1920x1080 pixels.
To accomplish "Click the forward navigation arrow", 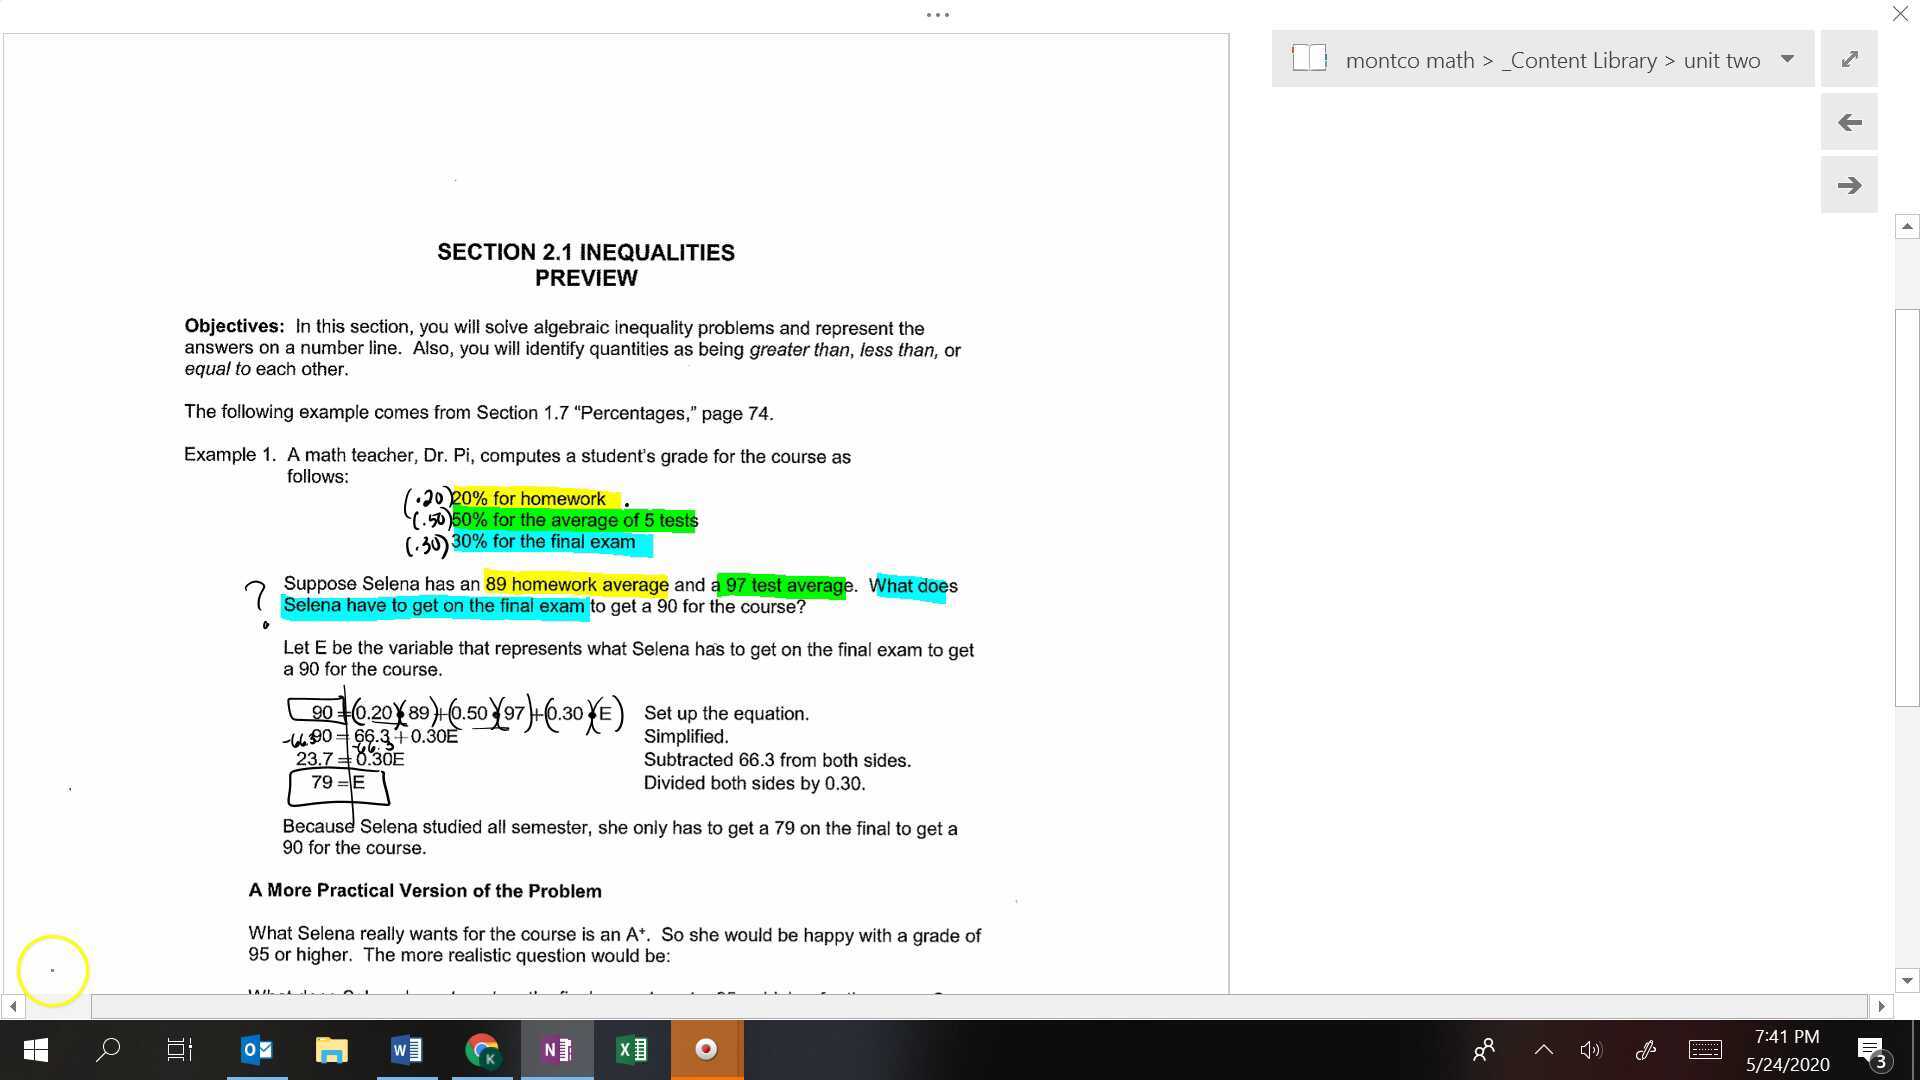I will (1849, 184).
